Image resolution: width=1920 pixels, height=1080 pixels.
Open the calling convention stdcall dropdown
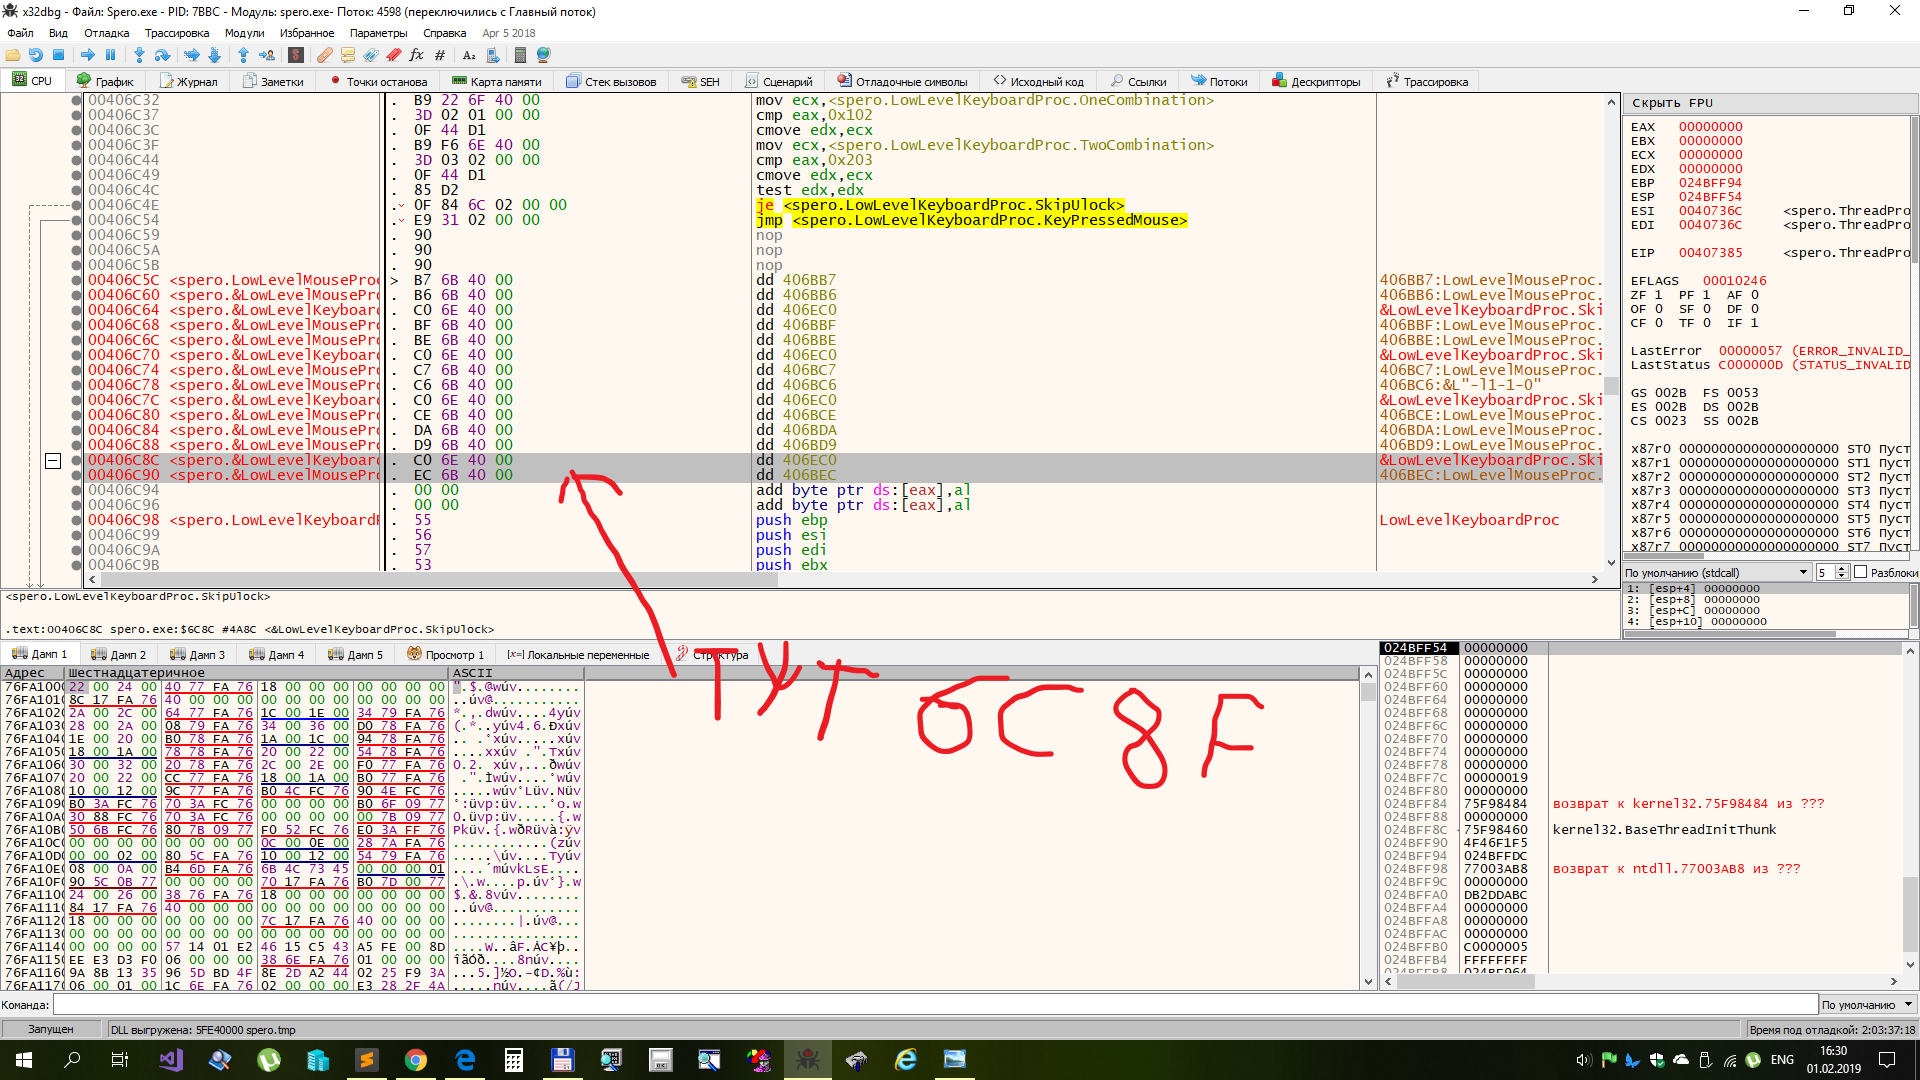(x=1716, y=572)
